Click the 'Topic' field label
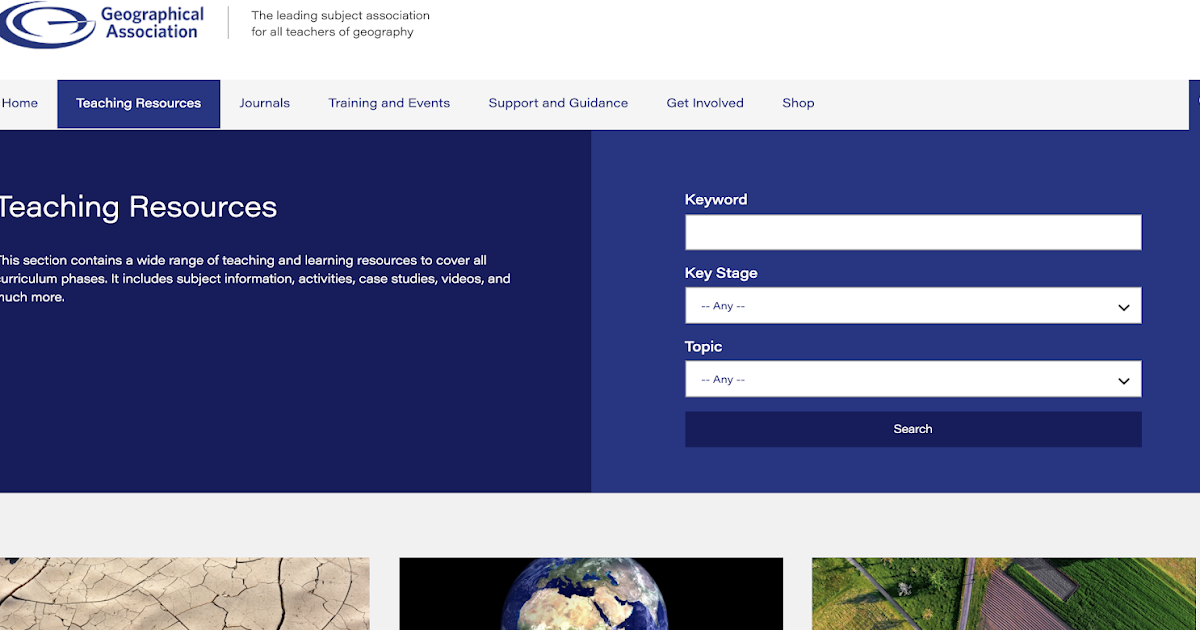 (703, 347)
